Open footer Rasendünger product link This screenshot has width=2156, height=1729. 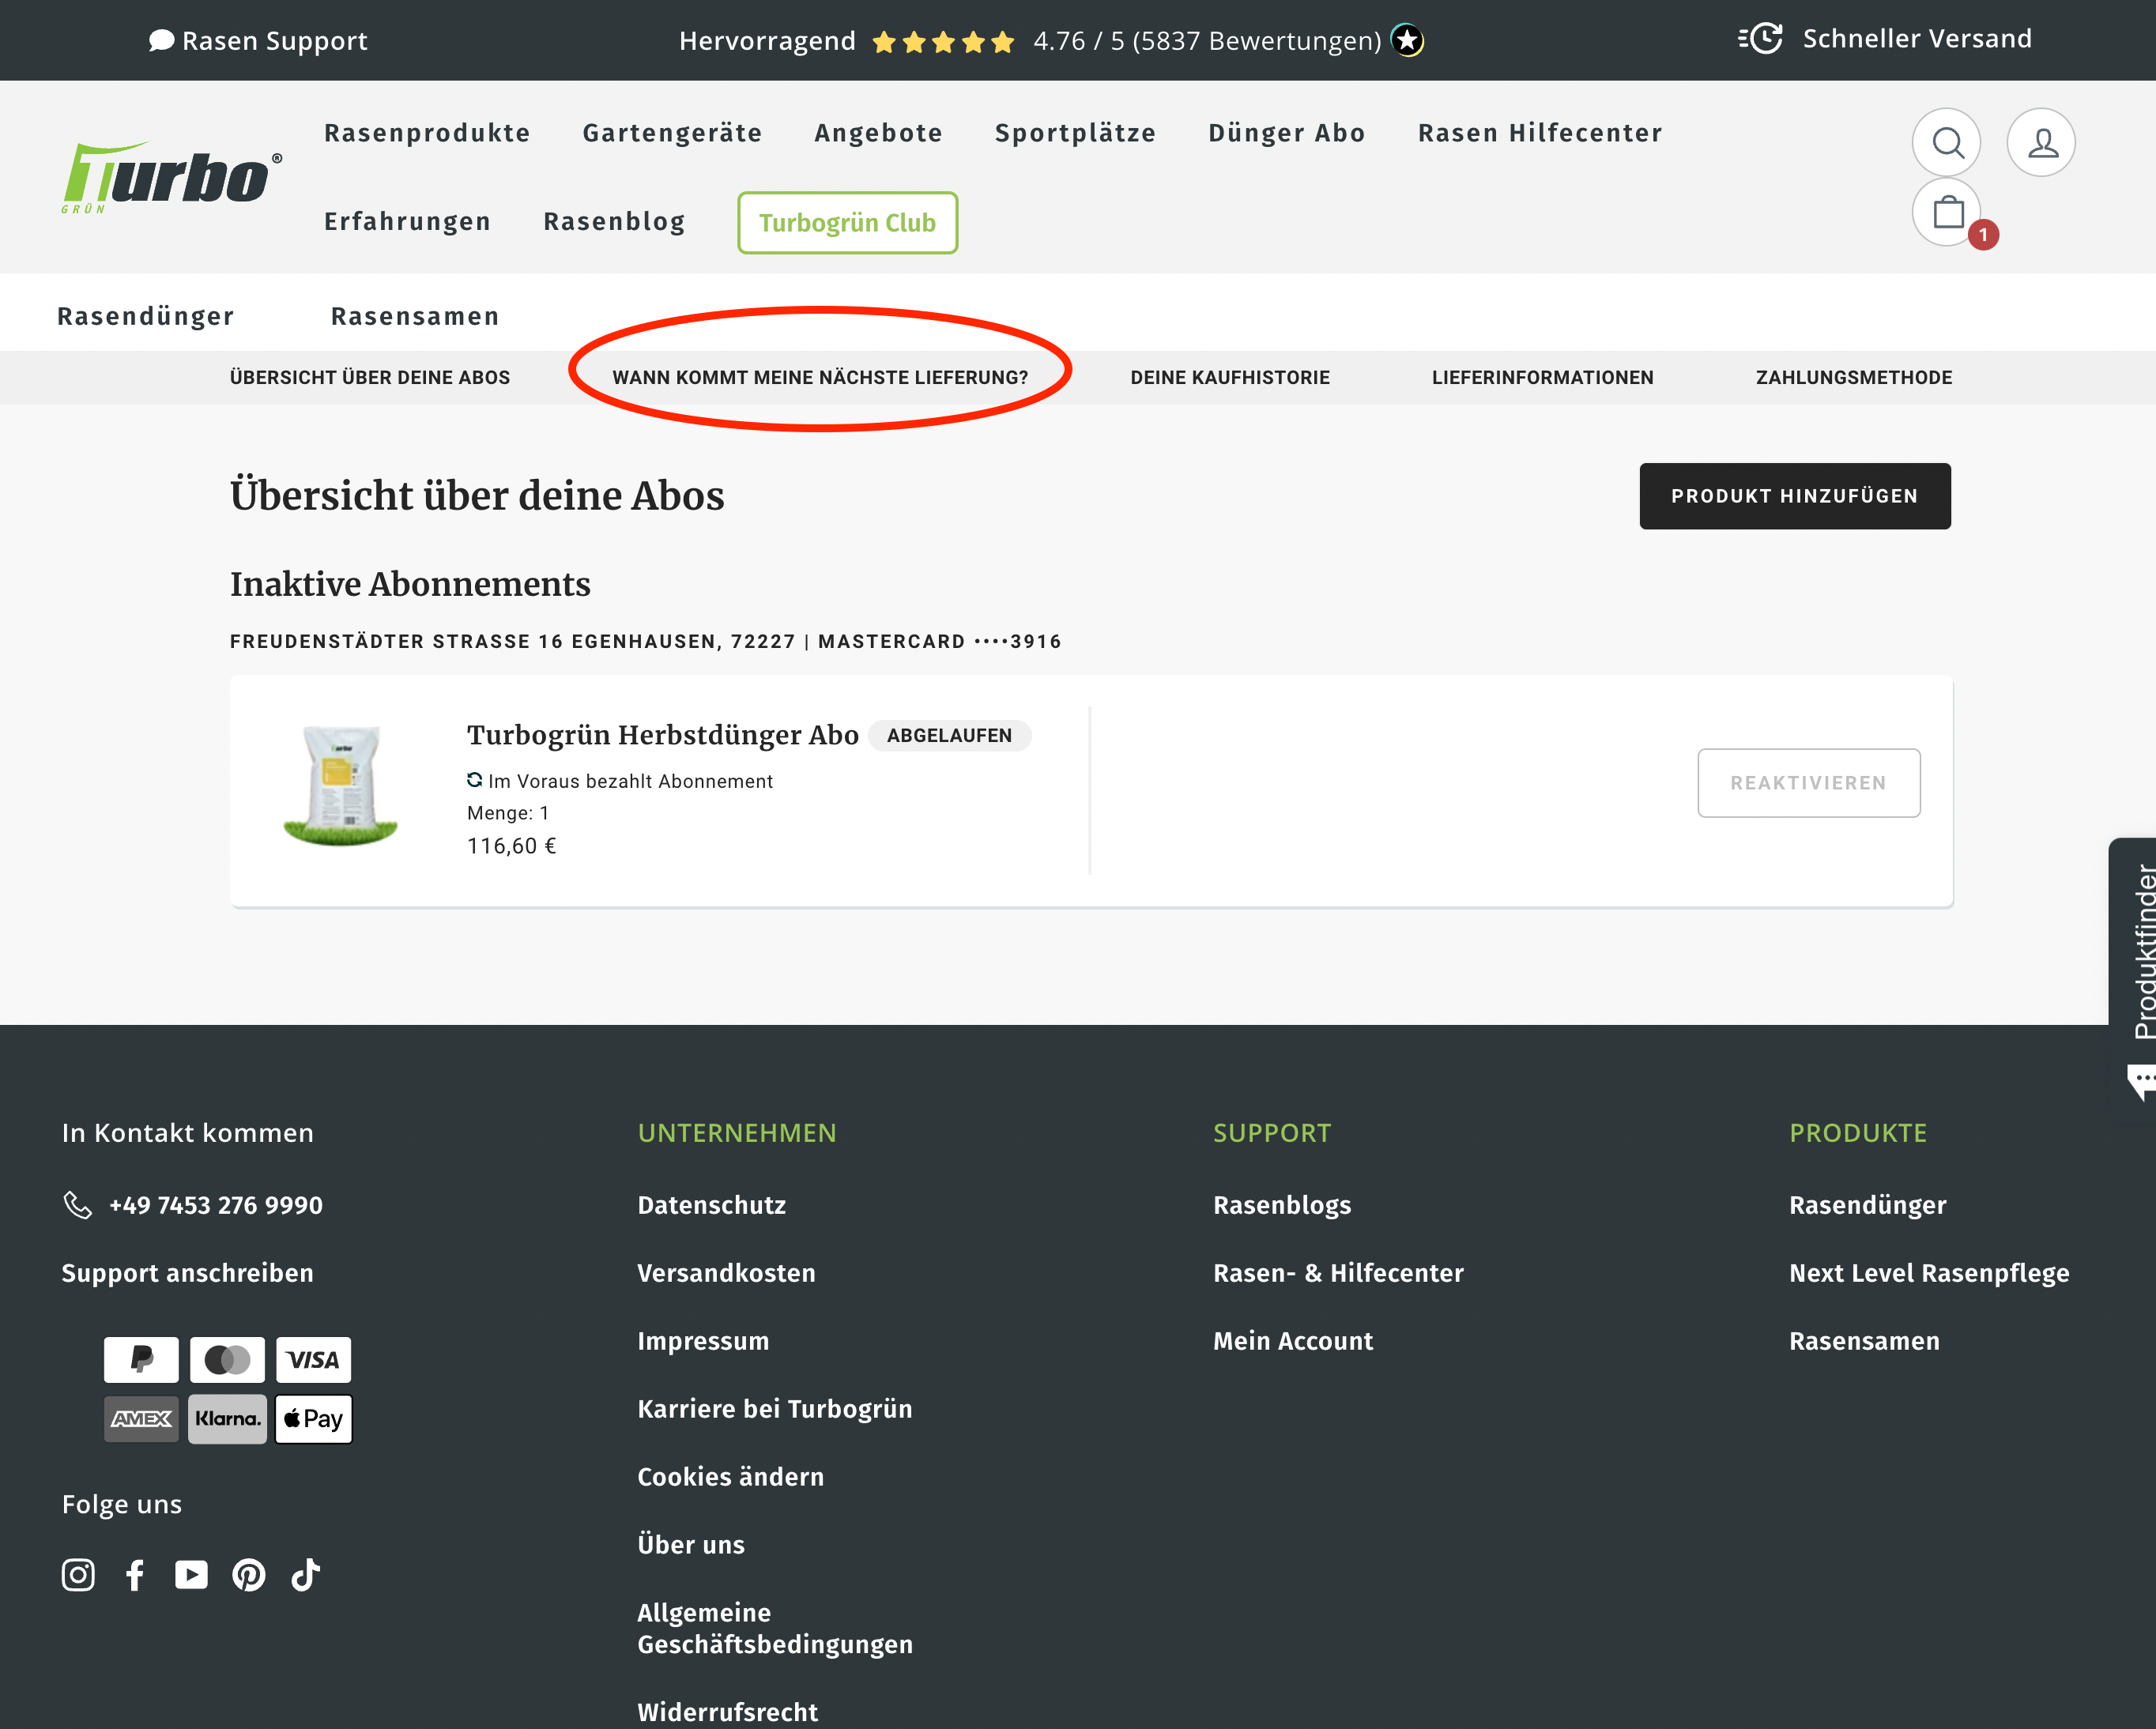tap(1868, 1205)
